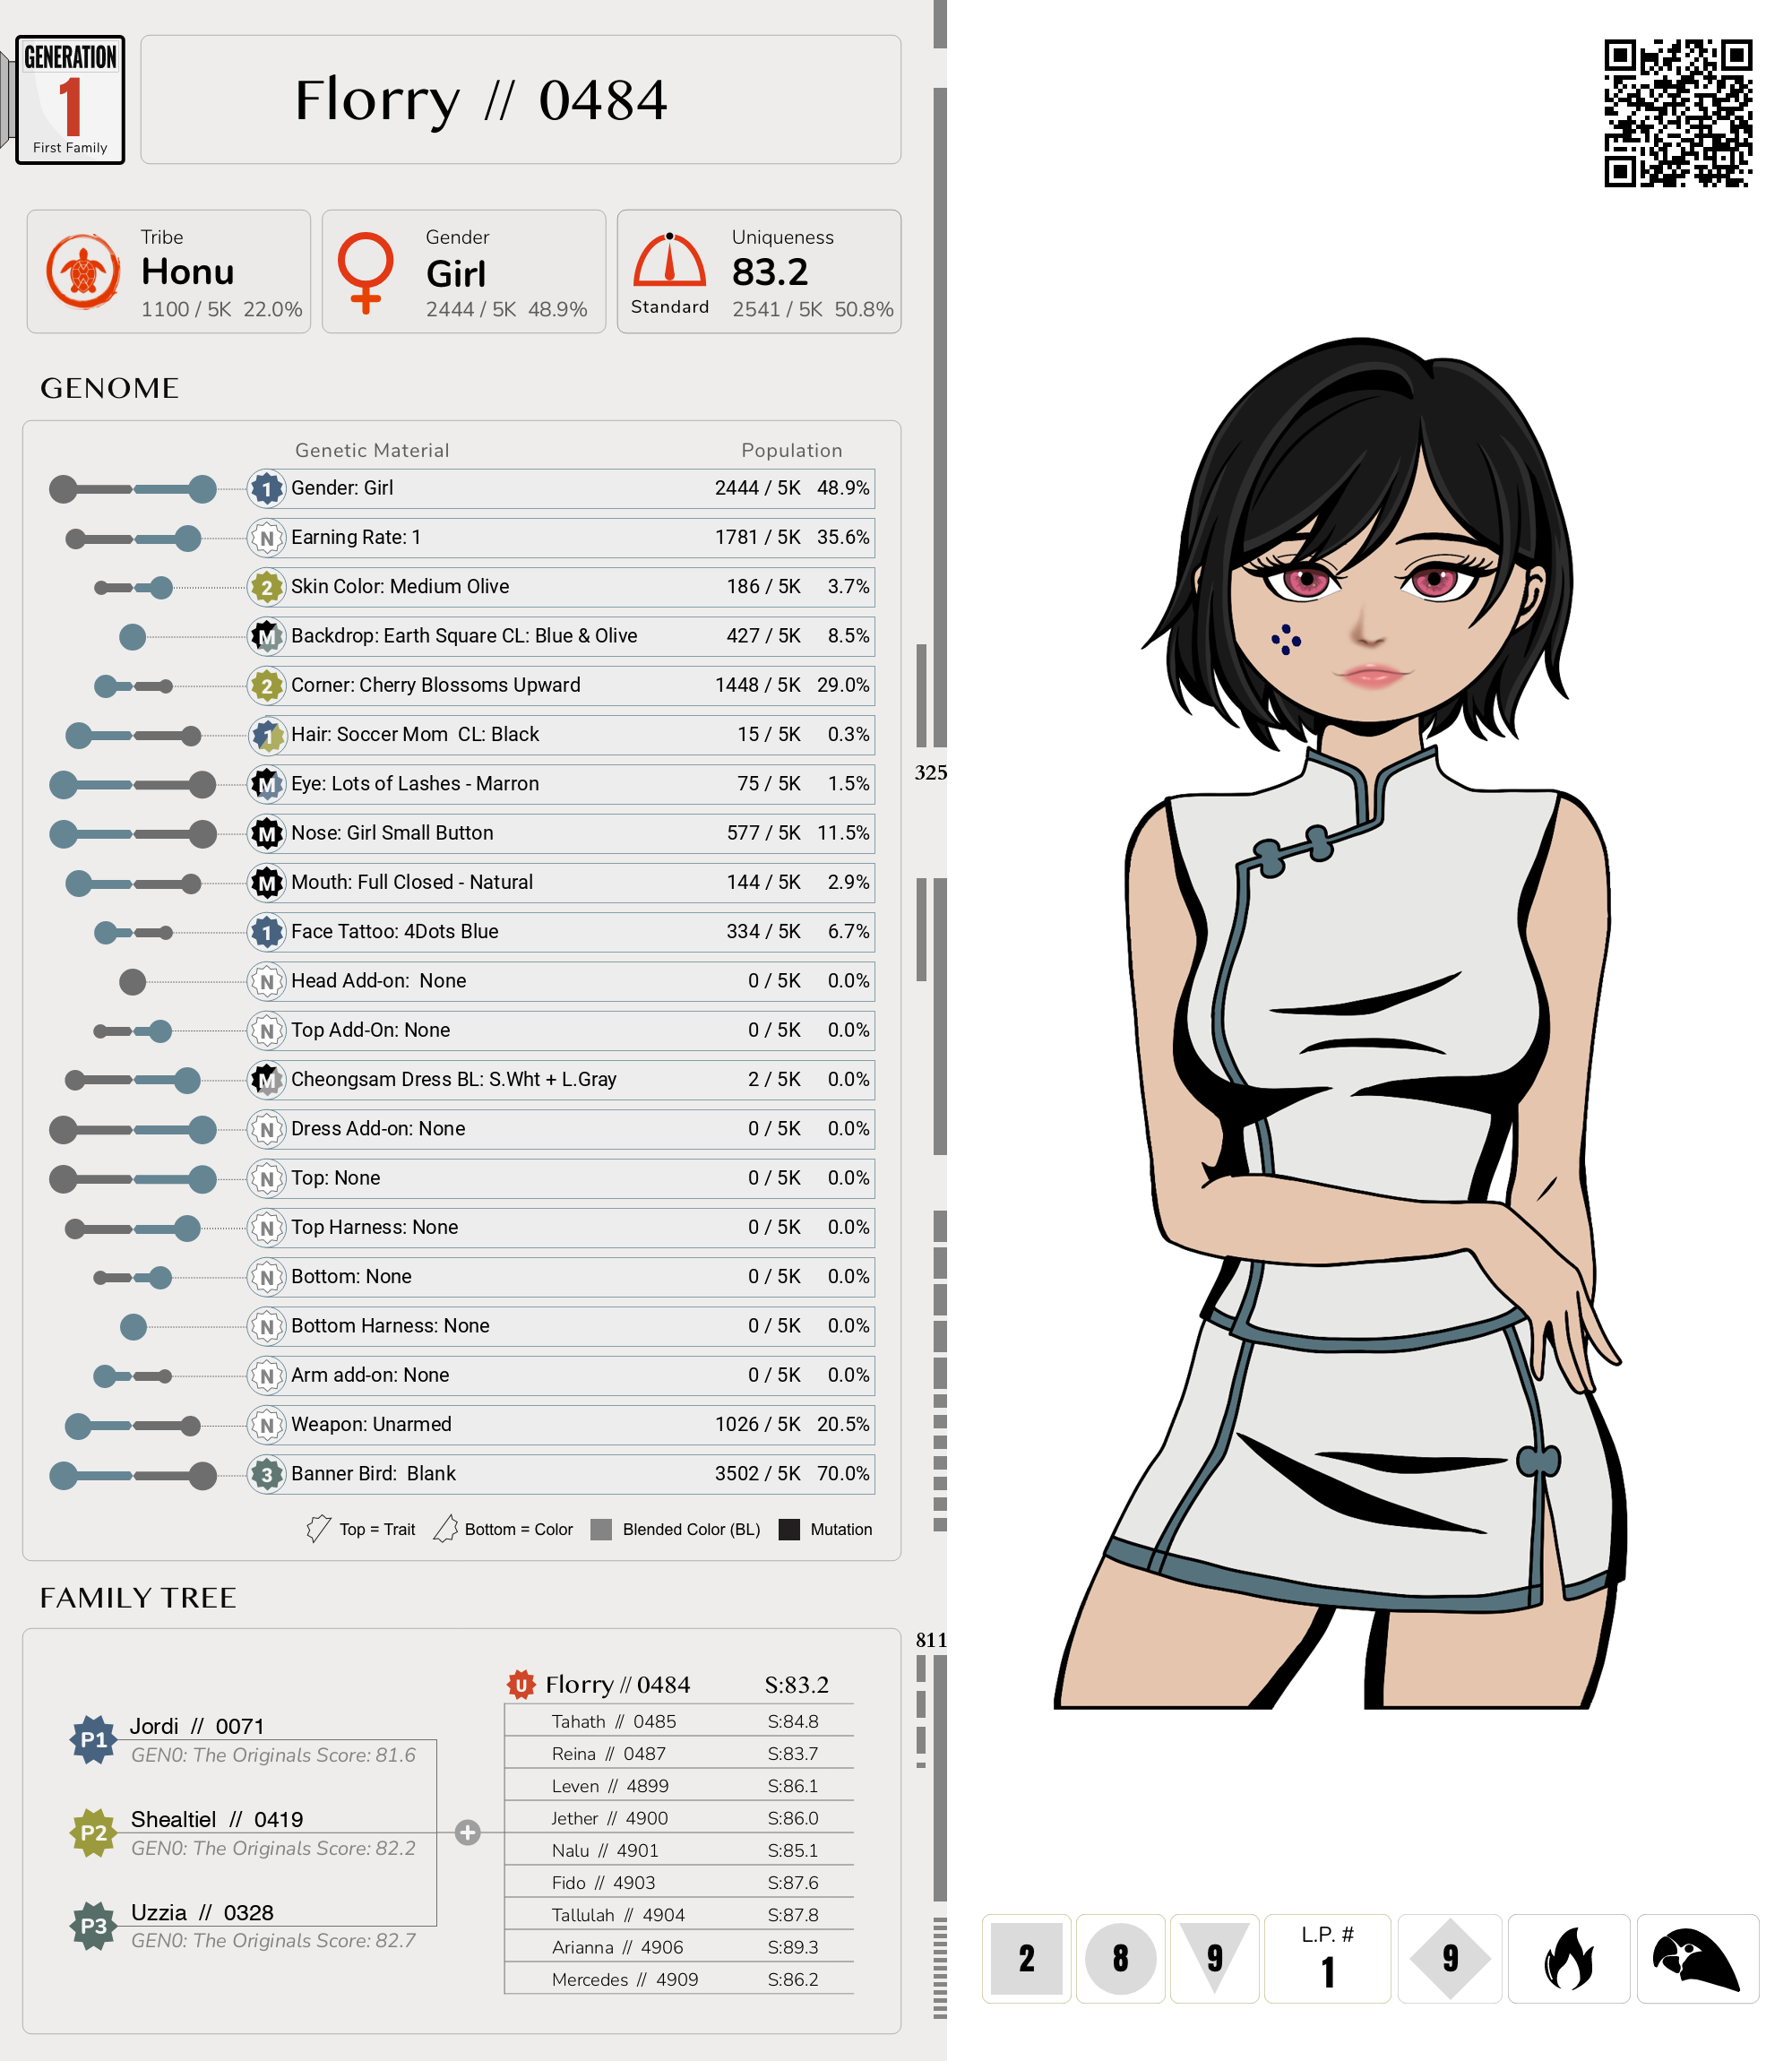Click the L.P. # 1 box
The width and height of the screenshot is (1792, 2061).
point(1327,1958)
